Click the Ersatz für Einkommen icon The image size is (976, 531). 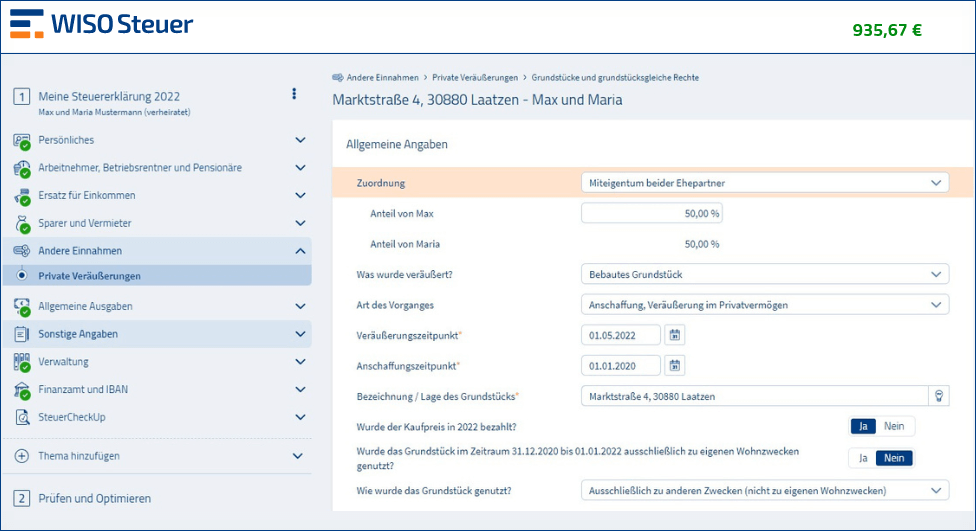click(22, 196)
